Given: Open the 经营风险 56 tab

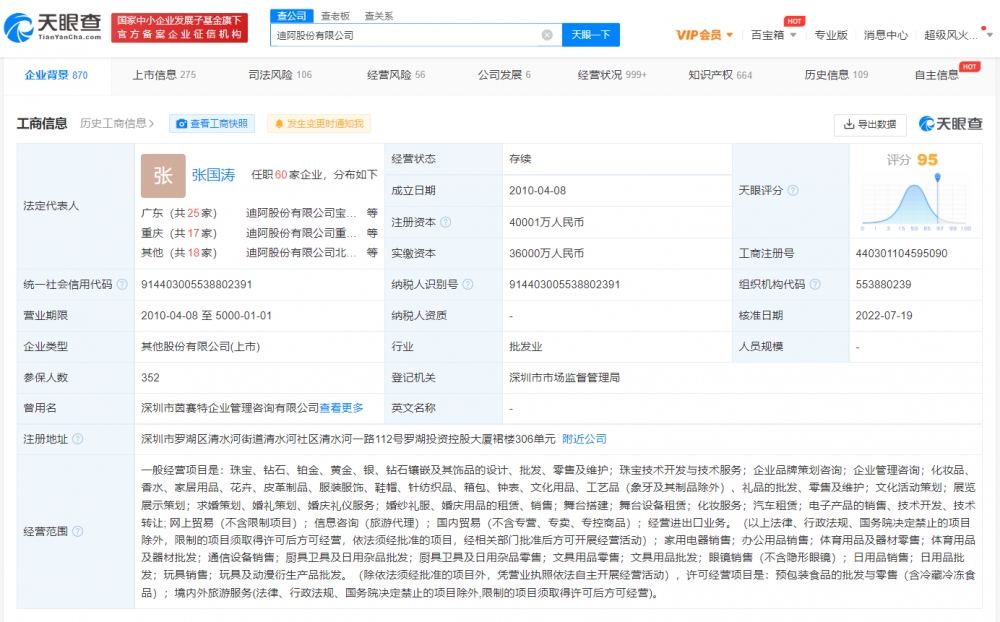Looking at the screenshot, I should pos(396,75).
